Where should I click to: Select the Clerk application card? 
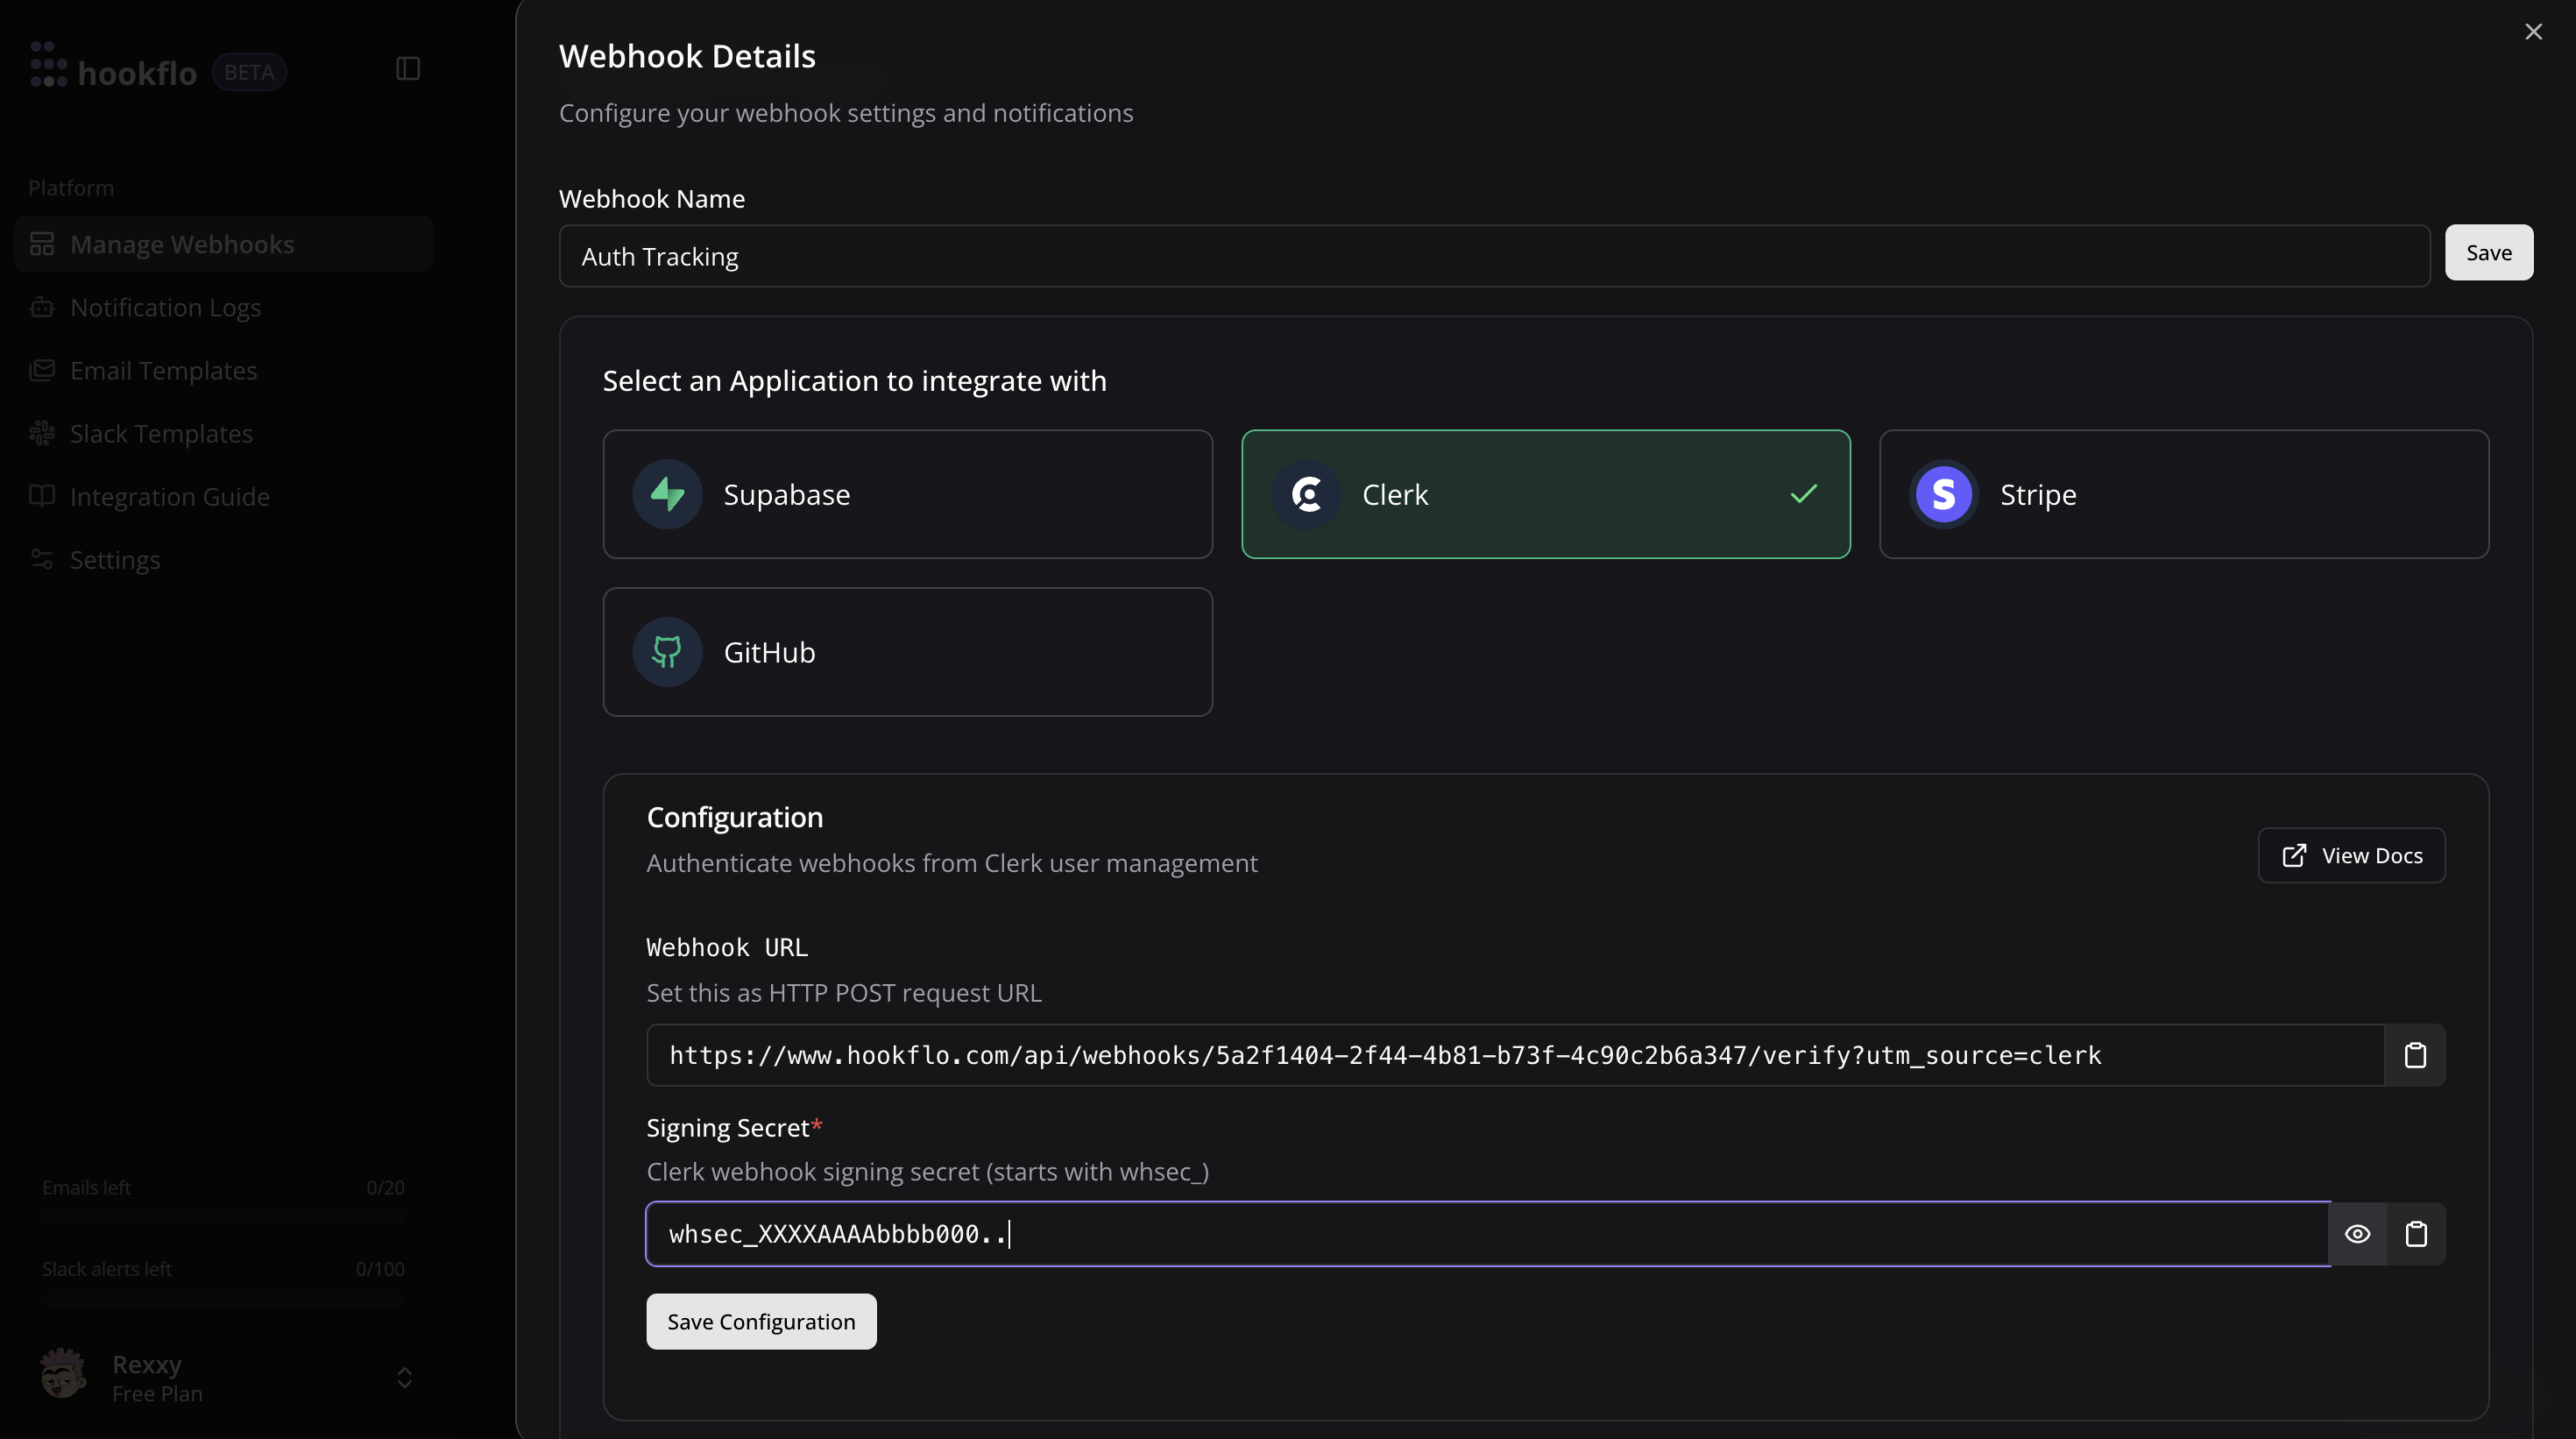point(1545,494)
